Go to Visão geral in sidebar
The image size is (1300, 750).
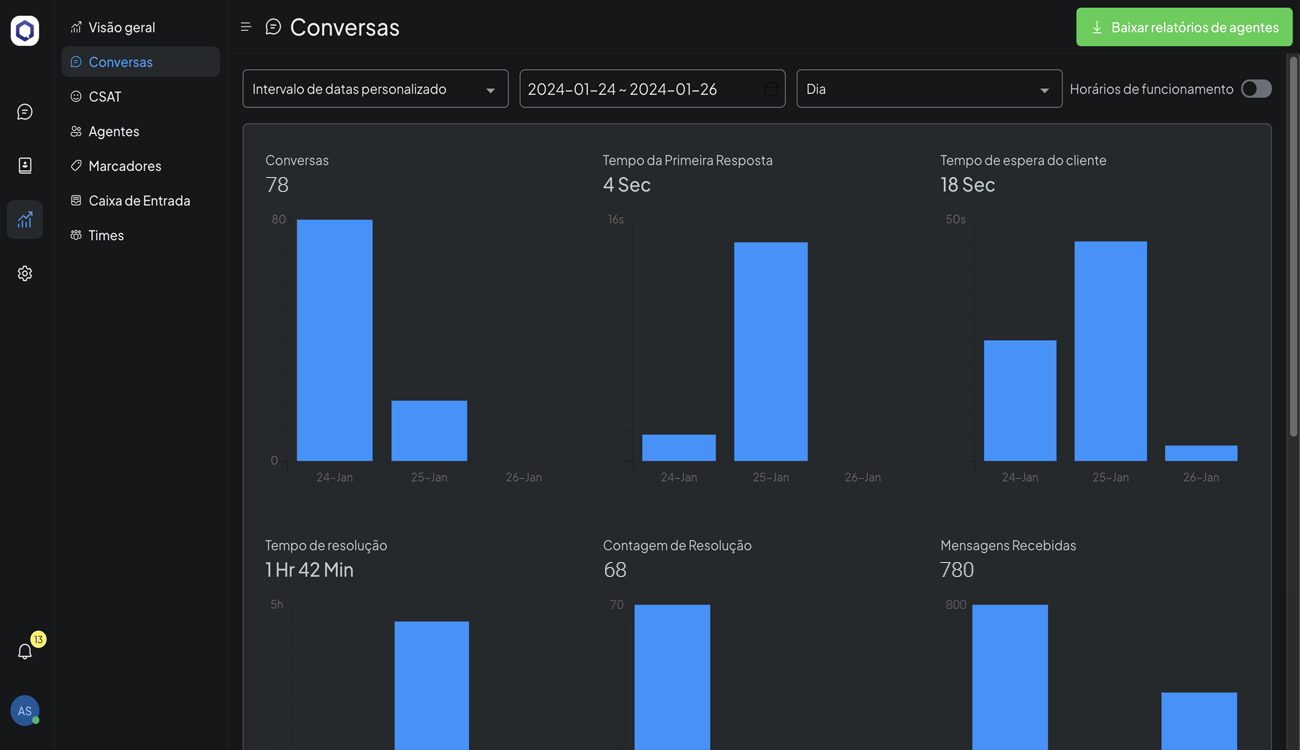click(x=121, y=27)
